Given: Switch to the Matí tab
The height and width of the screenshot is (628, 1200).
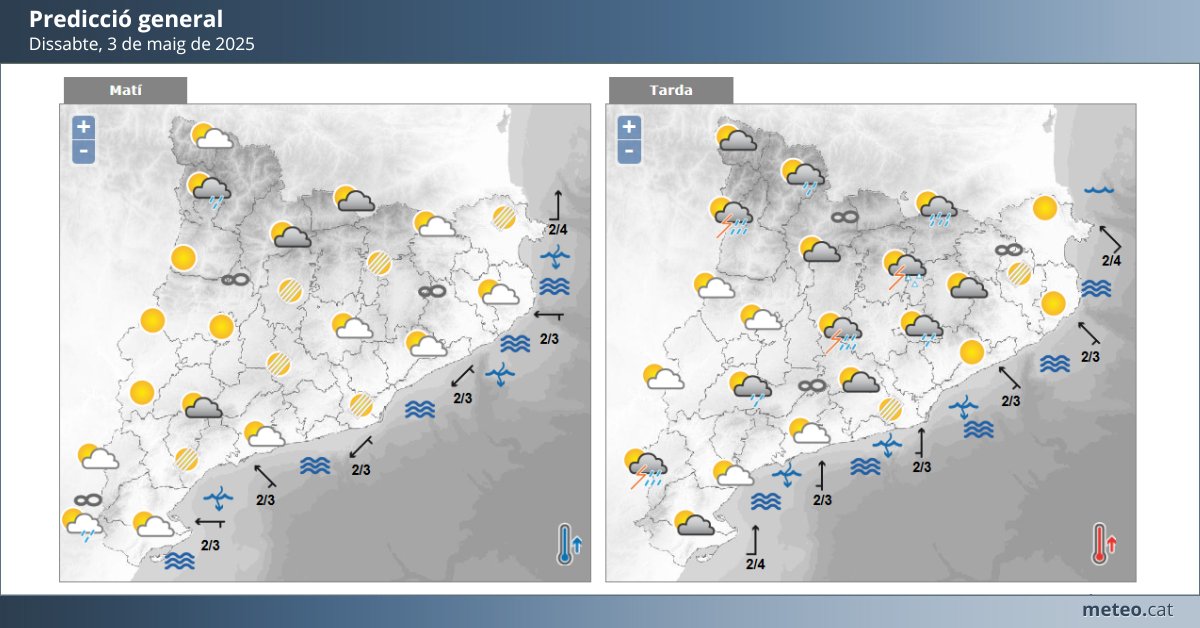Looking at the screenshot, I should click(125, 90).
